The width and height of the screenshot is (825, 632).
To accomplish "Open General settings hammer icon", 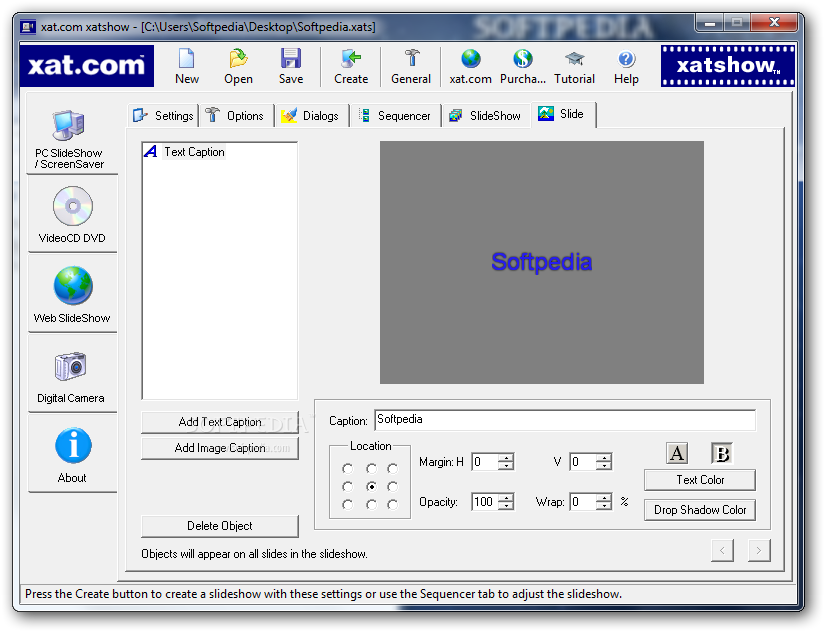I will click(411, 59).
